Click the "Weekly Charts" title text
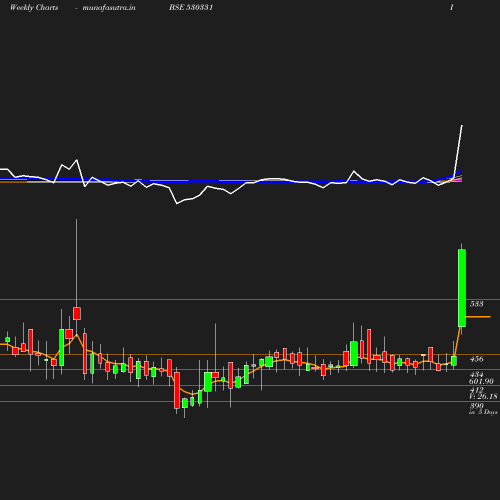 click(x=34, y=8)
